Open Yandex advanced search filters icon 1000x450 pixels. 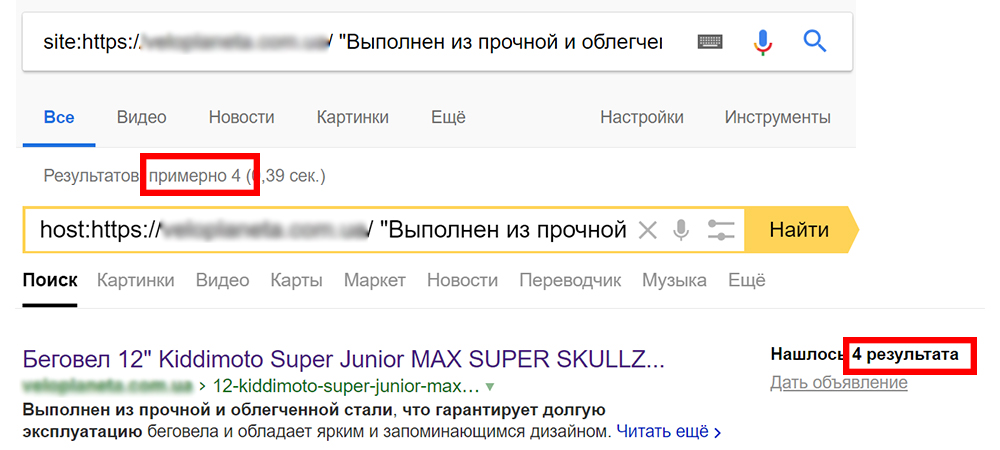click(x=721, y=230)
